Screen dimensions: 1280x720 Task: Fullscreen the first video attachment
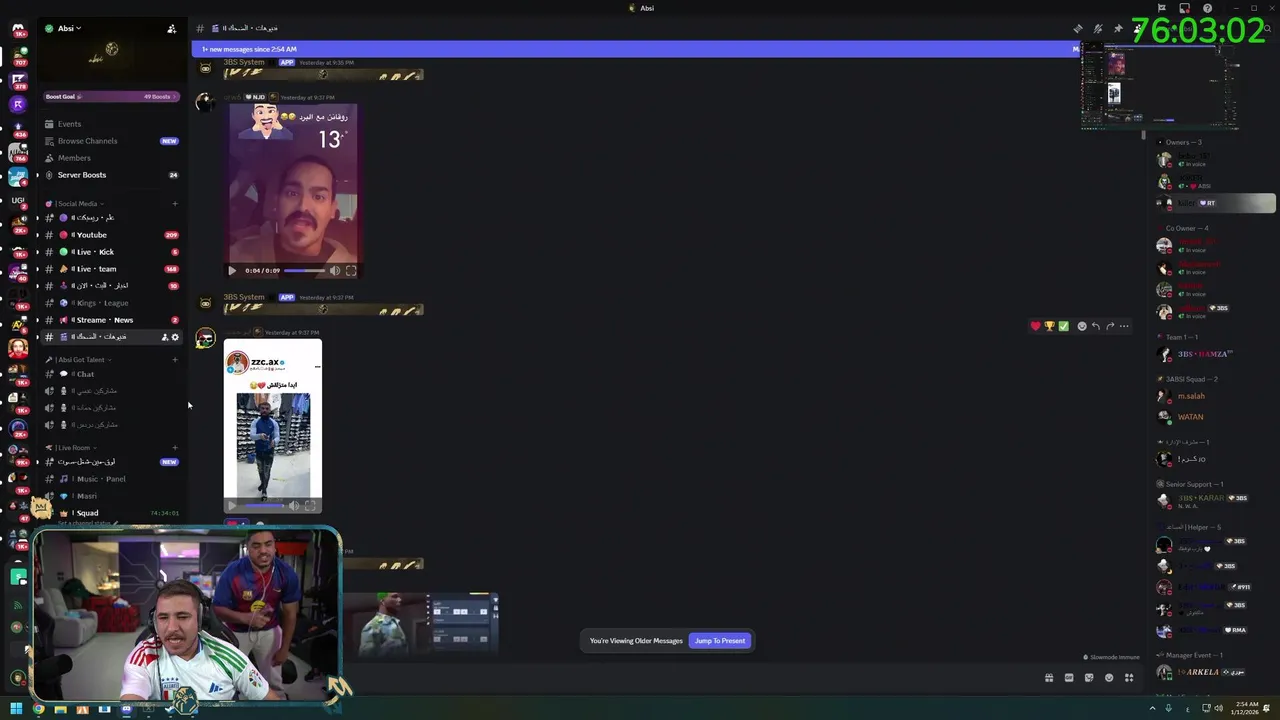351,270
